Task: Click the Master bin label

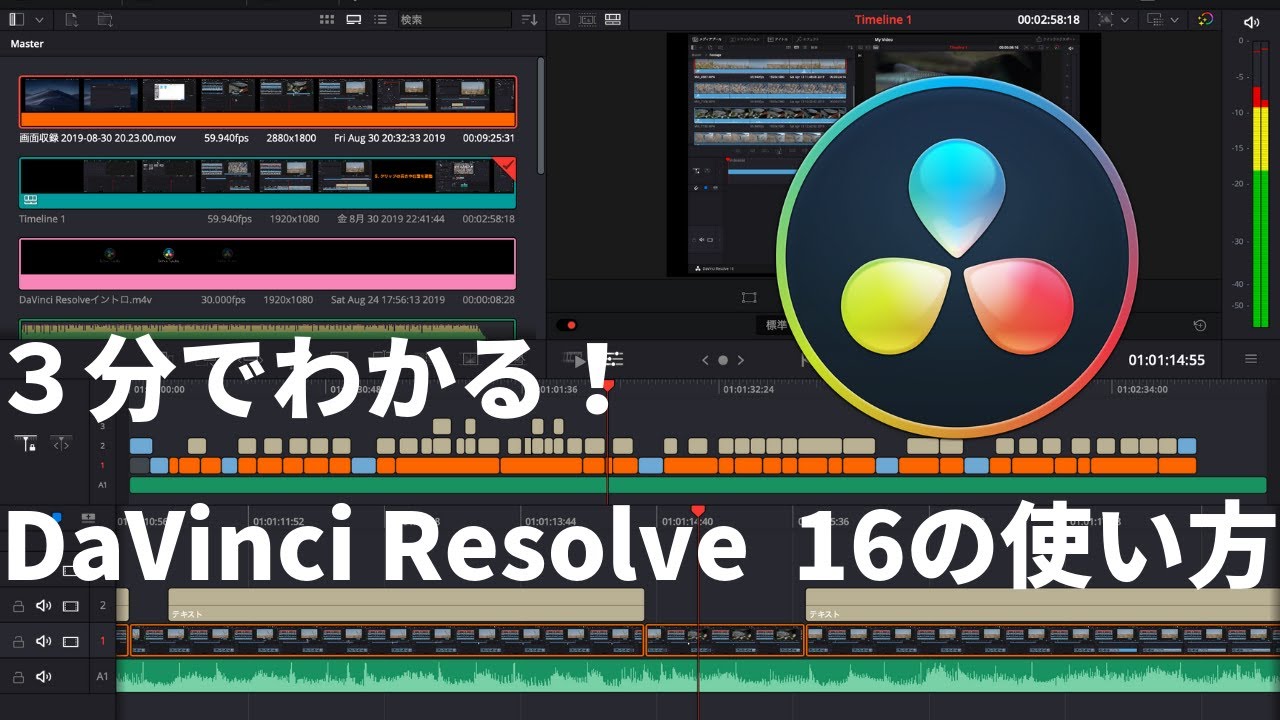Action: pos(27,44)
